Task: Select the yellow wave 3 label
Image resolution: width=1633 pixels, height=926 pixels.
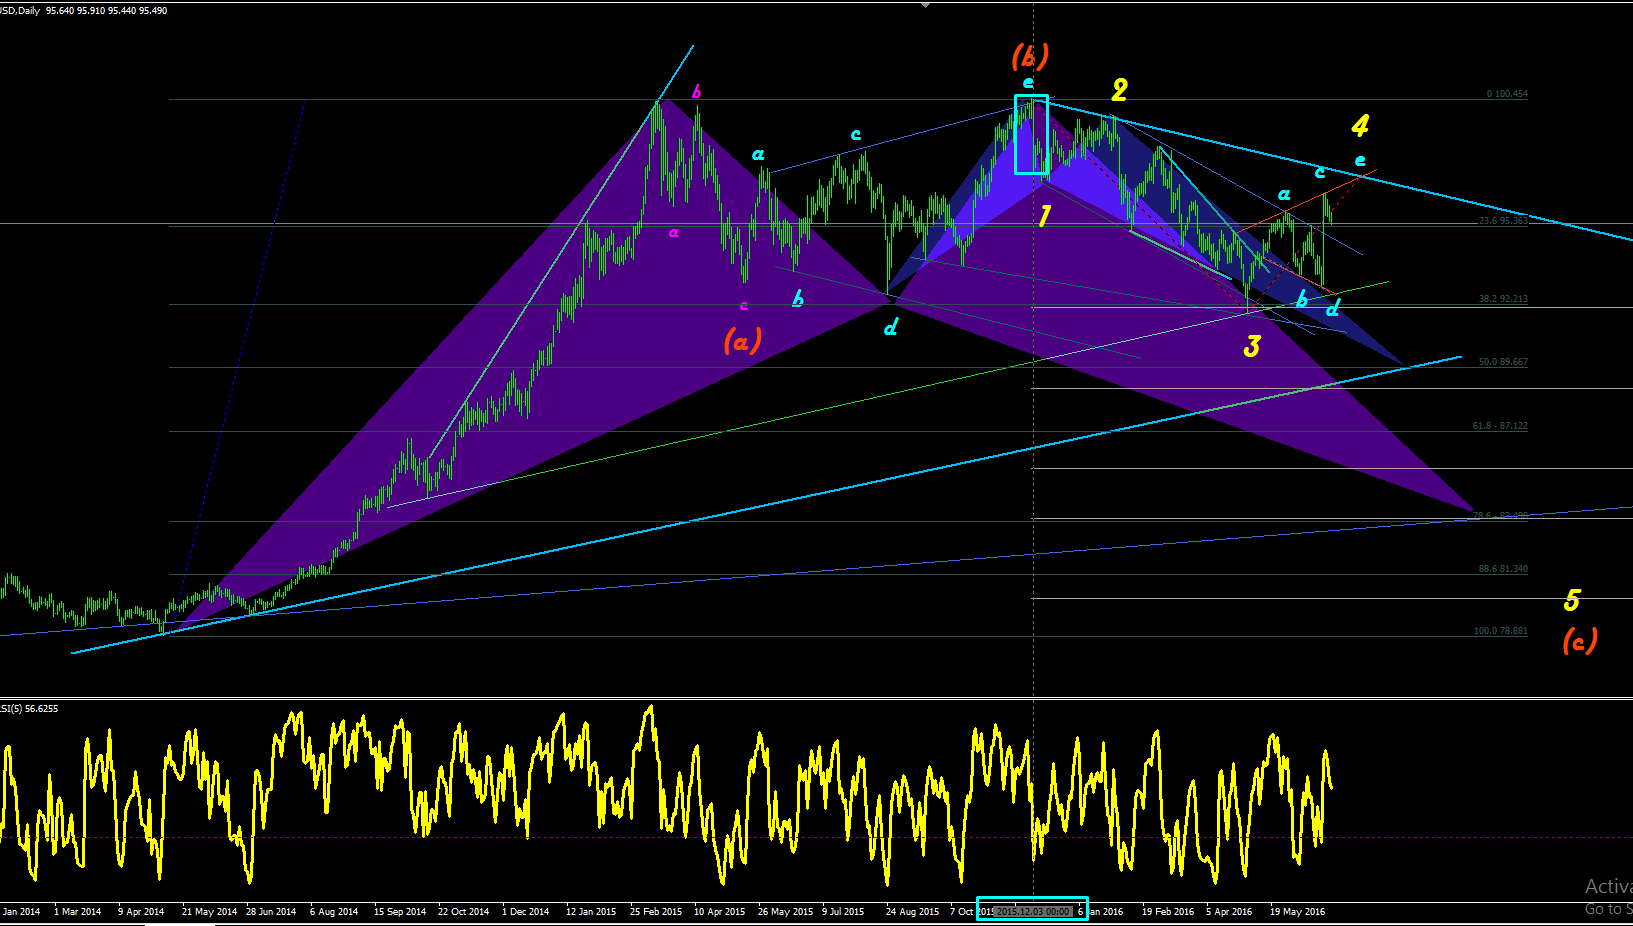Action: [1252, 346]
